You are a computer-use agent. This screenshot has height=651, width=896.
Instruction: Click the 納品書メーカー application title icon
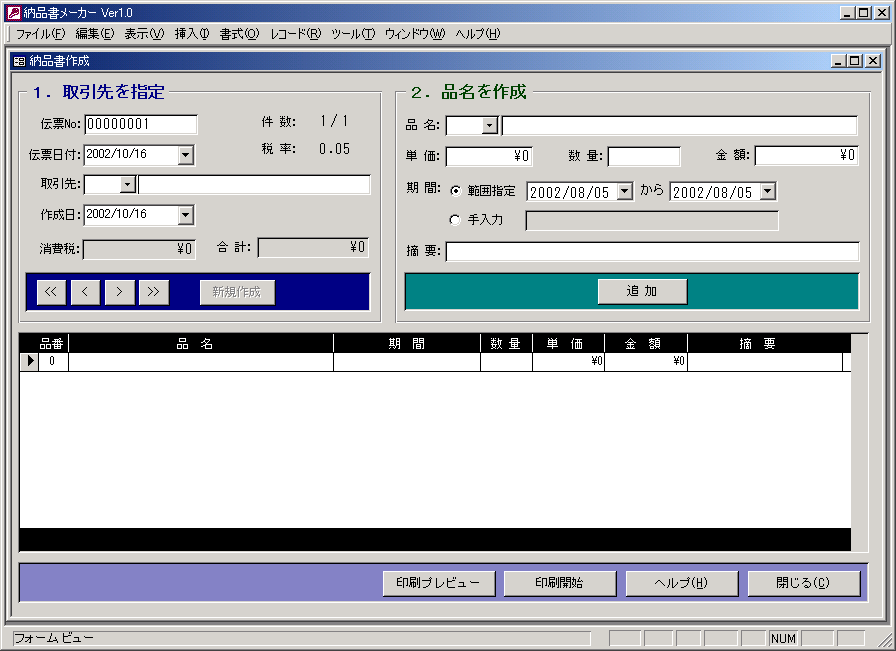(x=13, y=13)
